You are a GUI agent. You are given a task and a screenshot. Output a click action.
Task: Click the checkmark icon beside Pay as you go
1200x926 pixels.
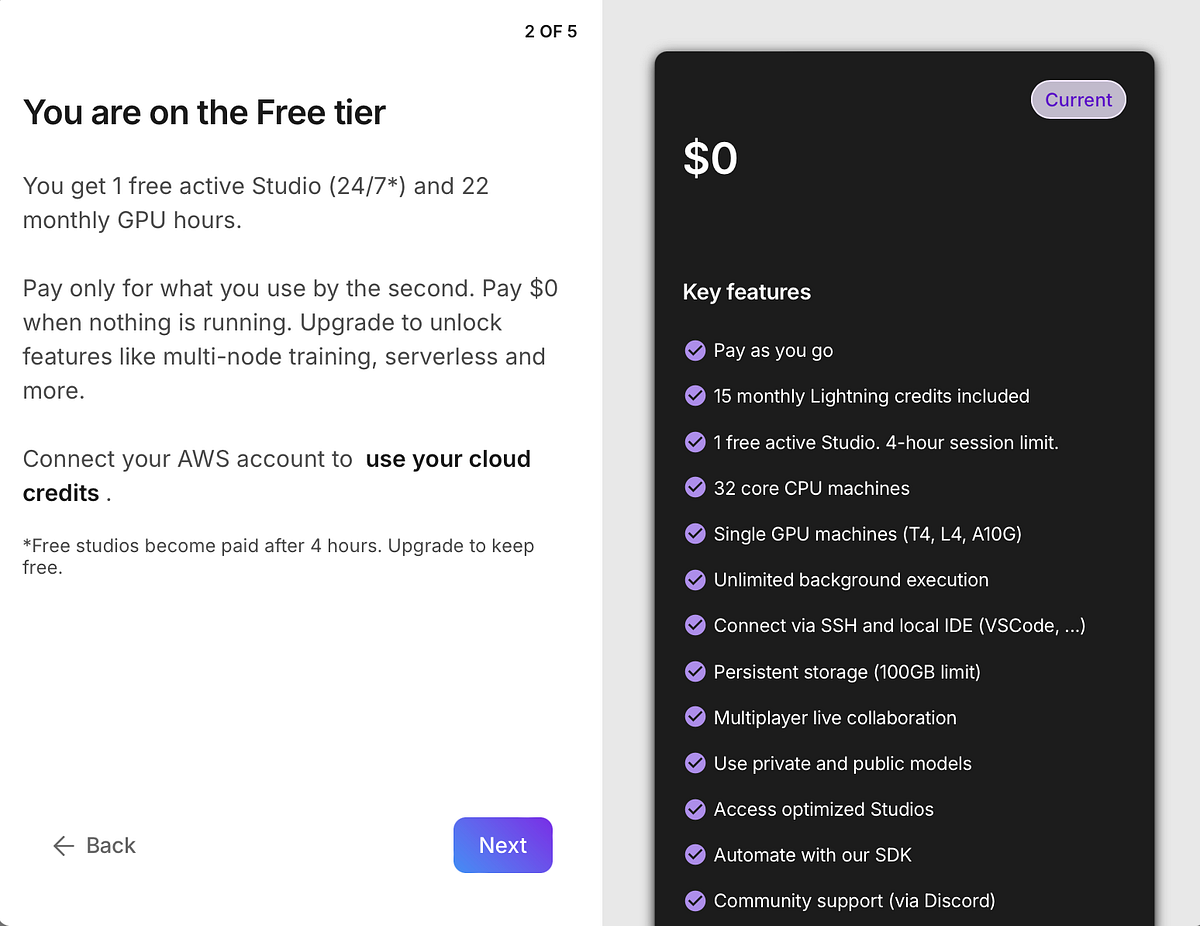[x=695, y=350]
